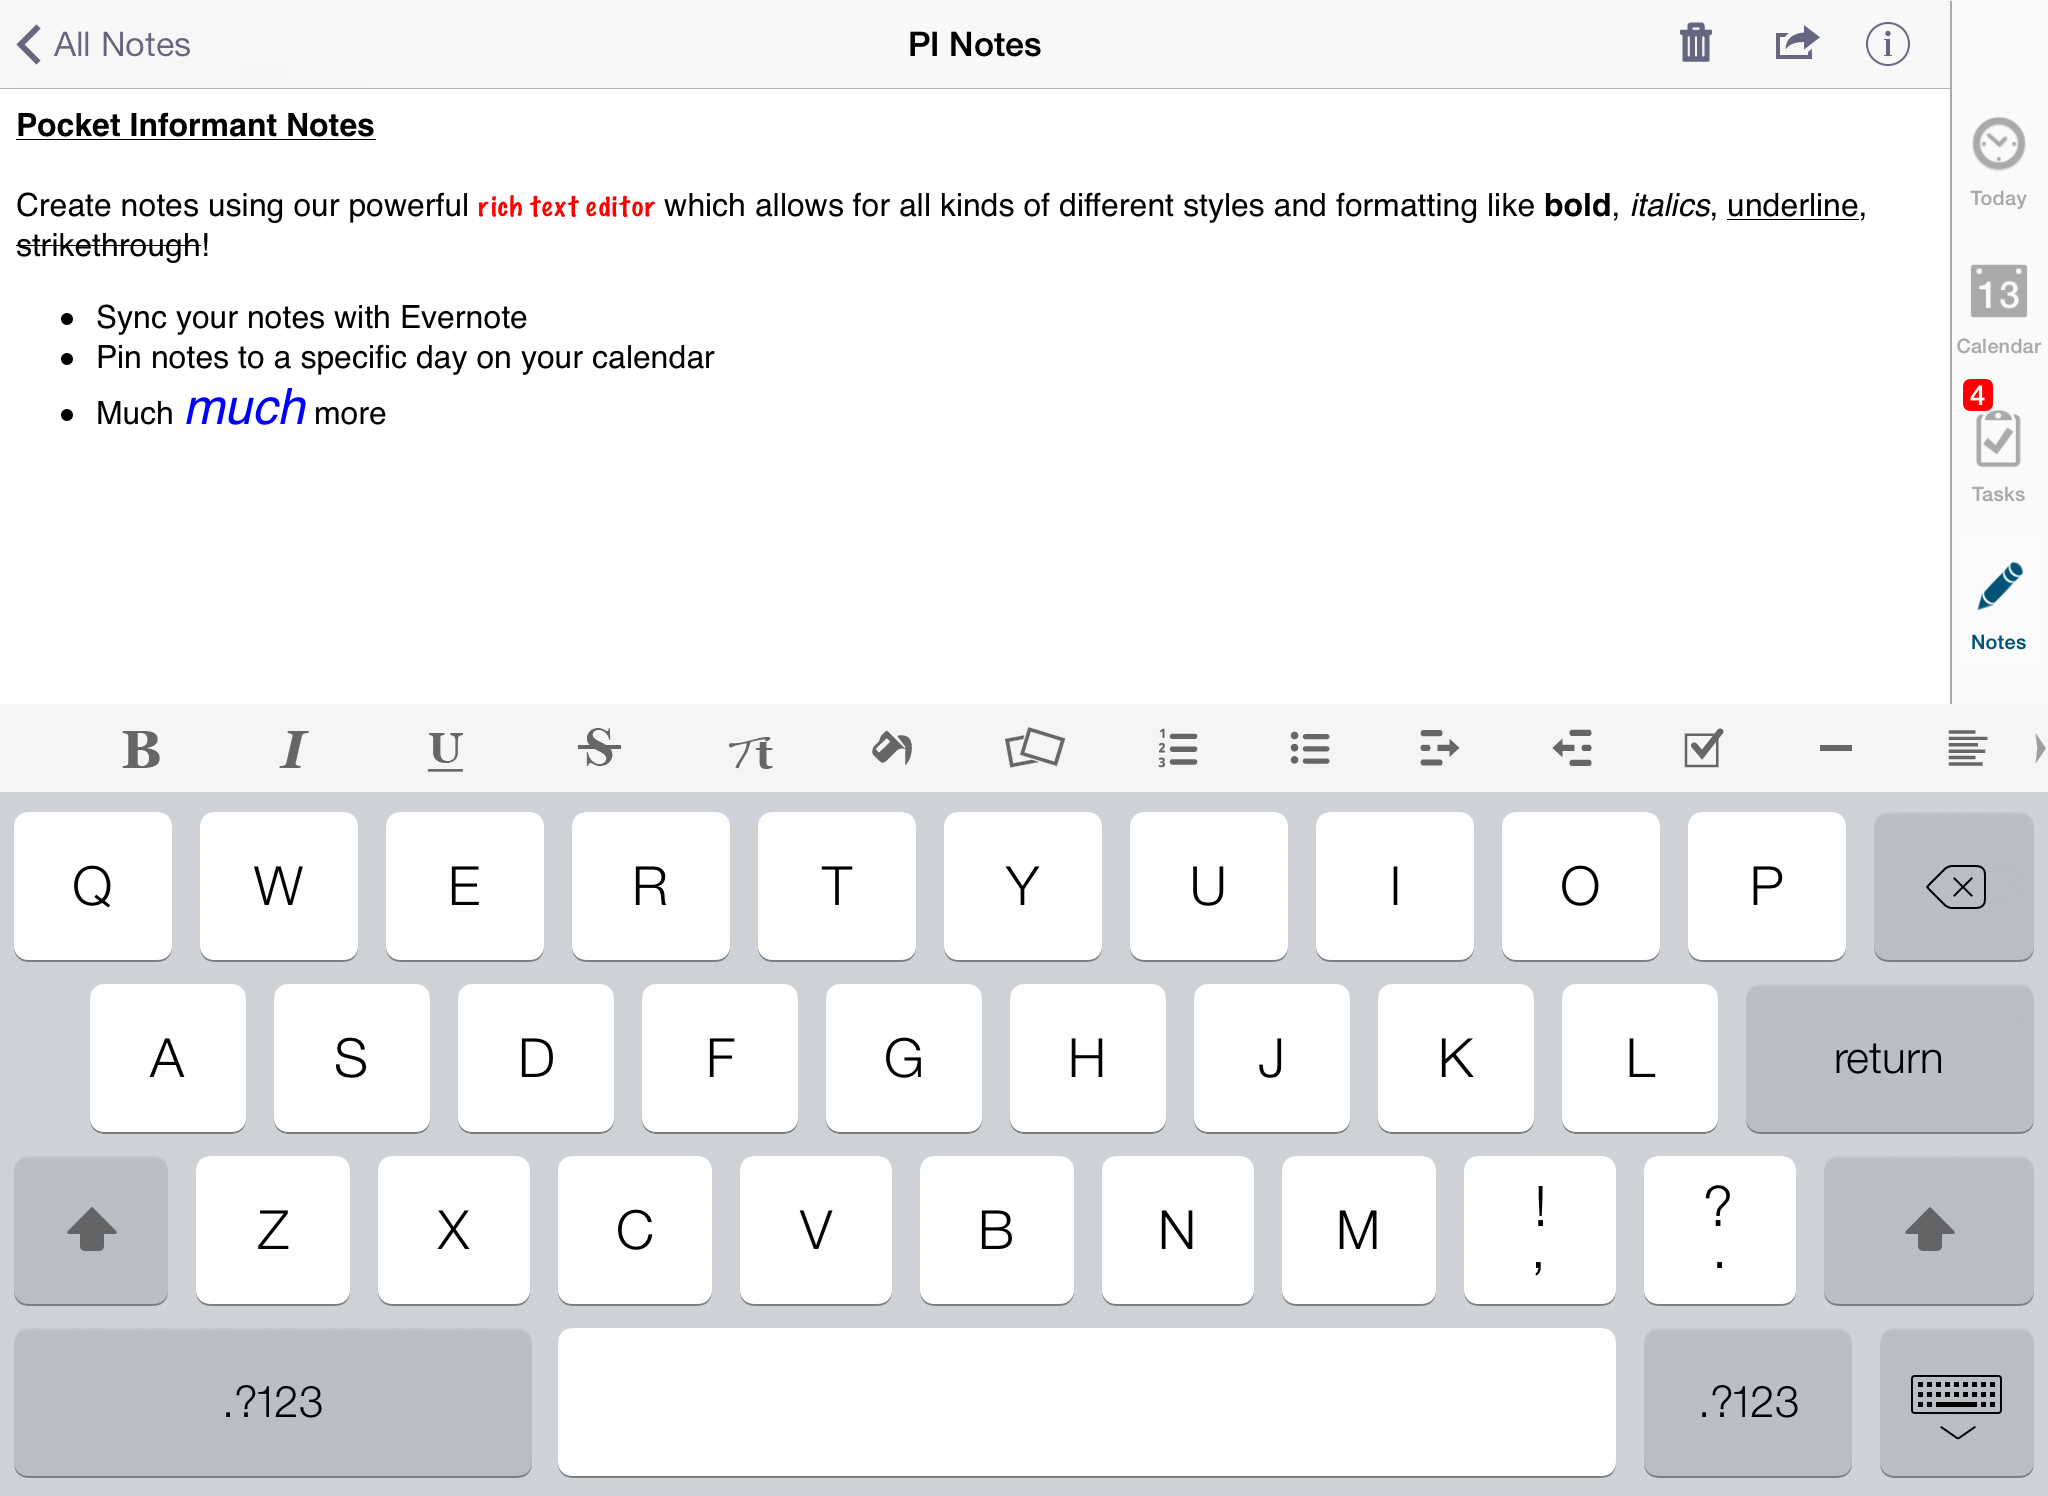
Task: Toggle bold formatting in toolbar
Action: click(141, 749)
